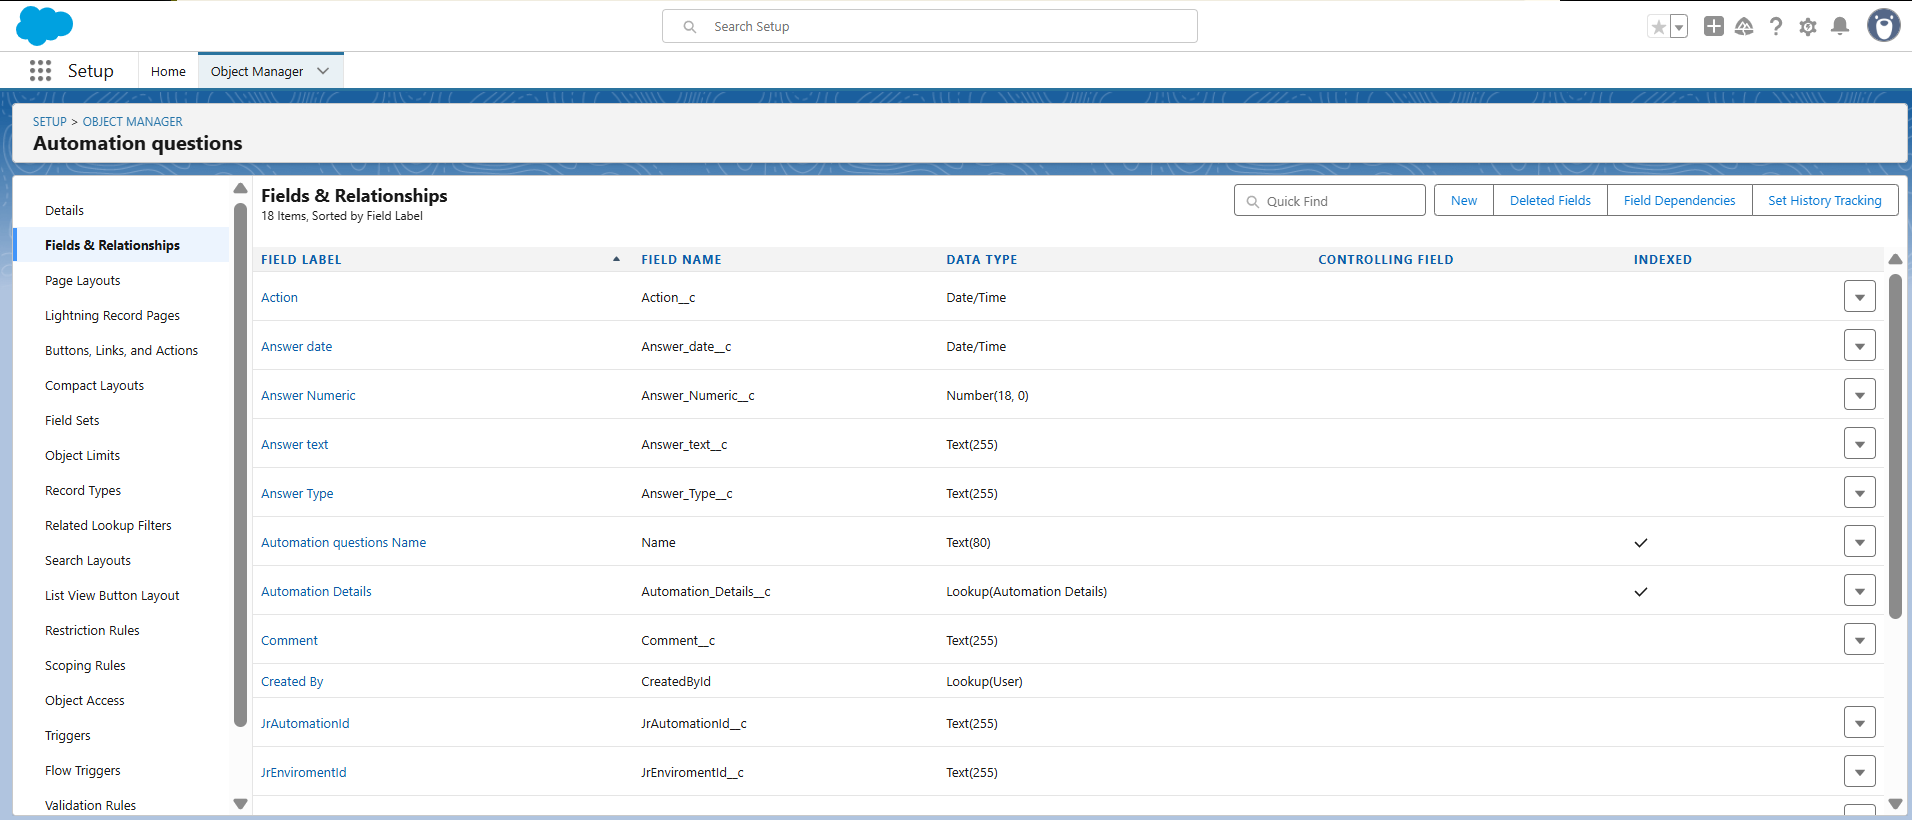Viewport: 1912px width, 820px height.
Task: Open the Trailhead guidance icon
Action: point(1744,27)
